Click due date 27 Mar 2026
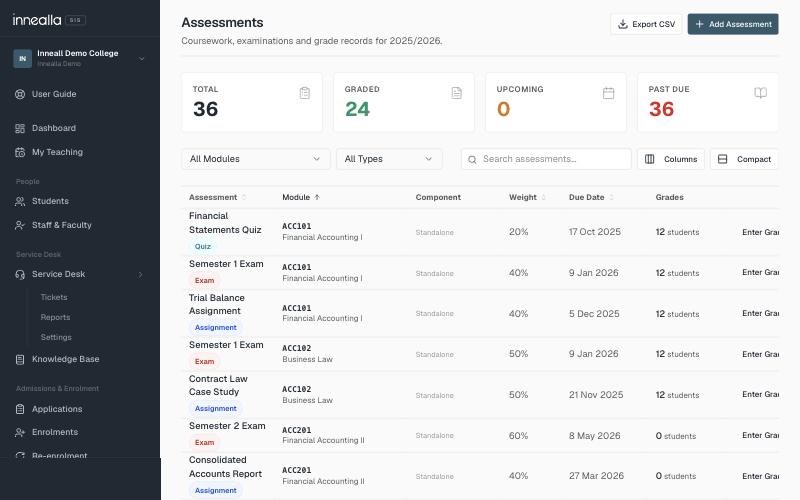This screenshot has width=800, height=500. 596,476
